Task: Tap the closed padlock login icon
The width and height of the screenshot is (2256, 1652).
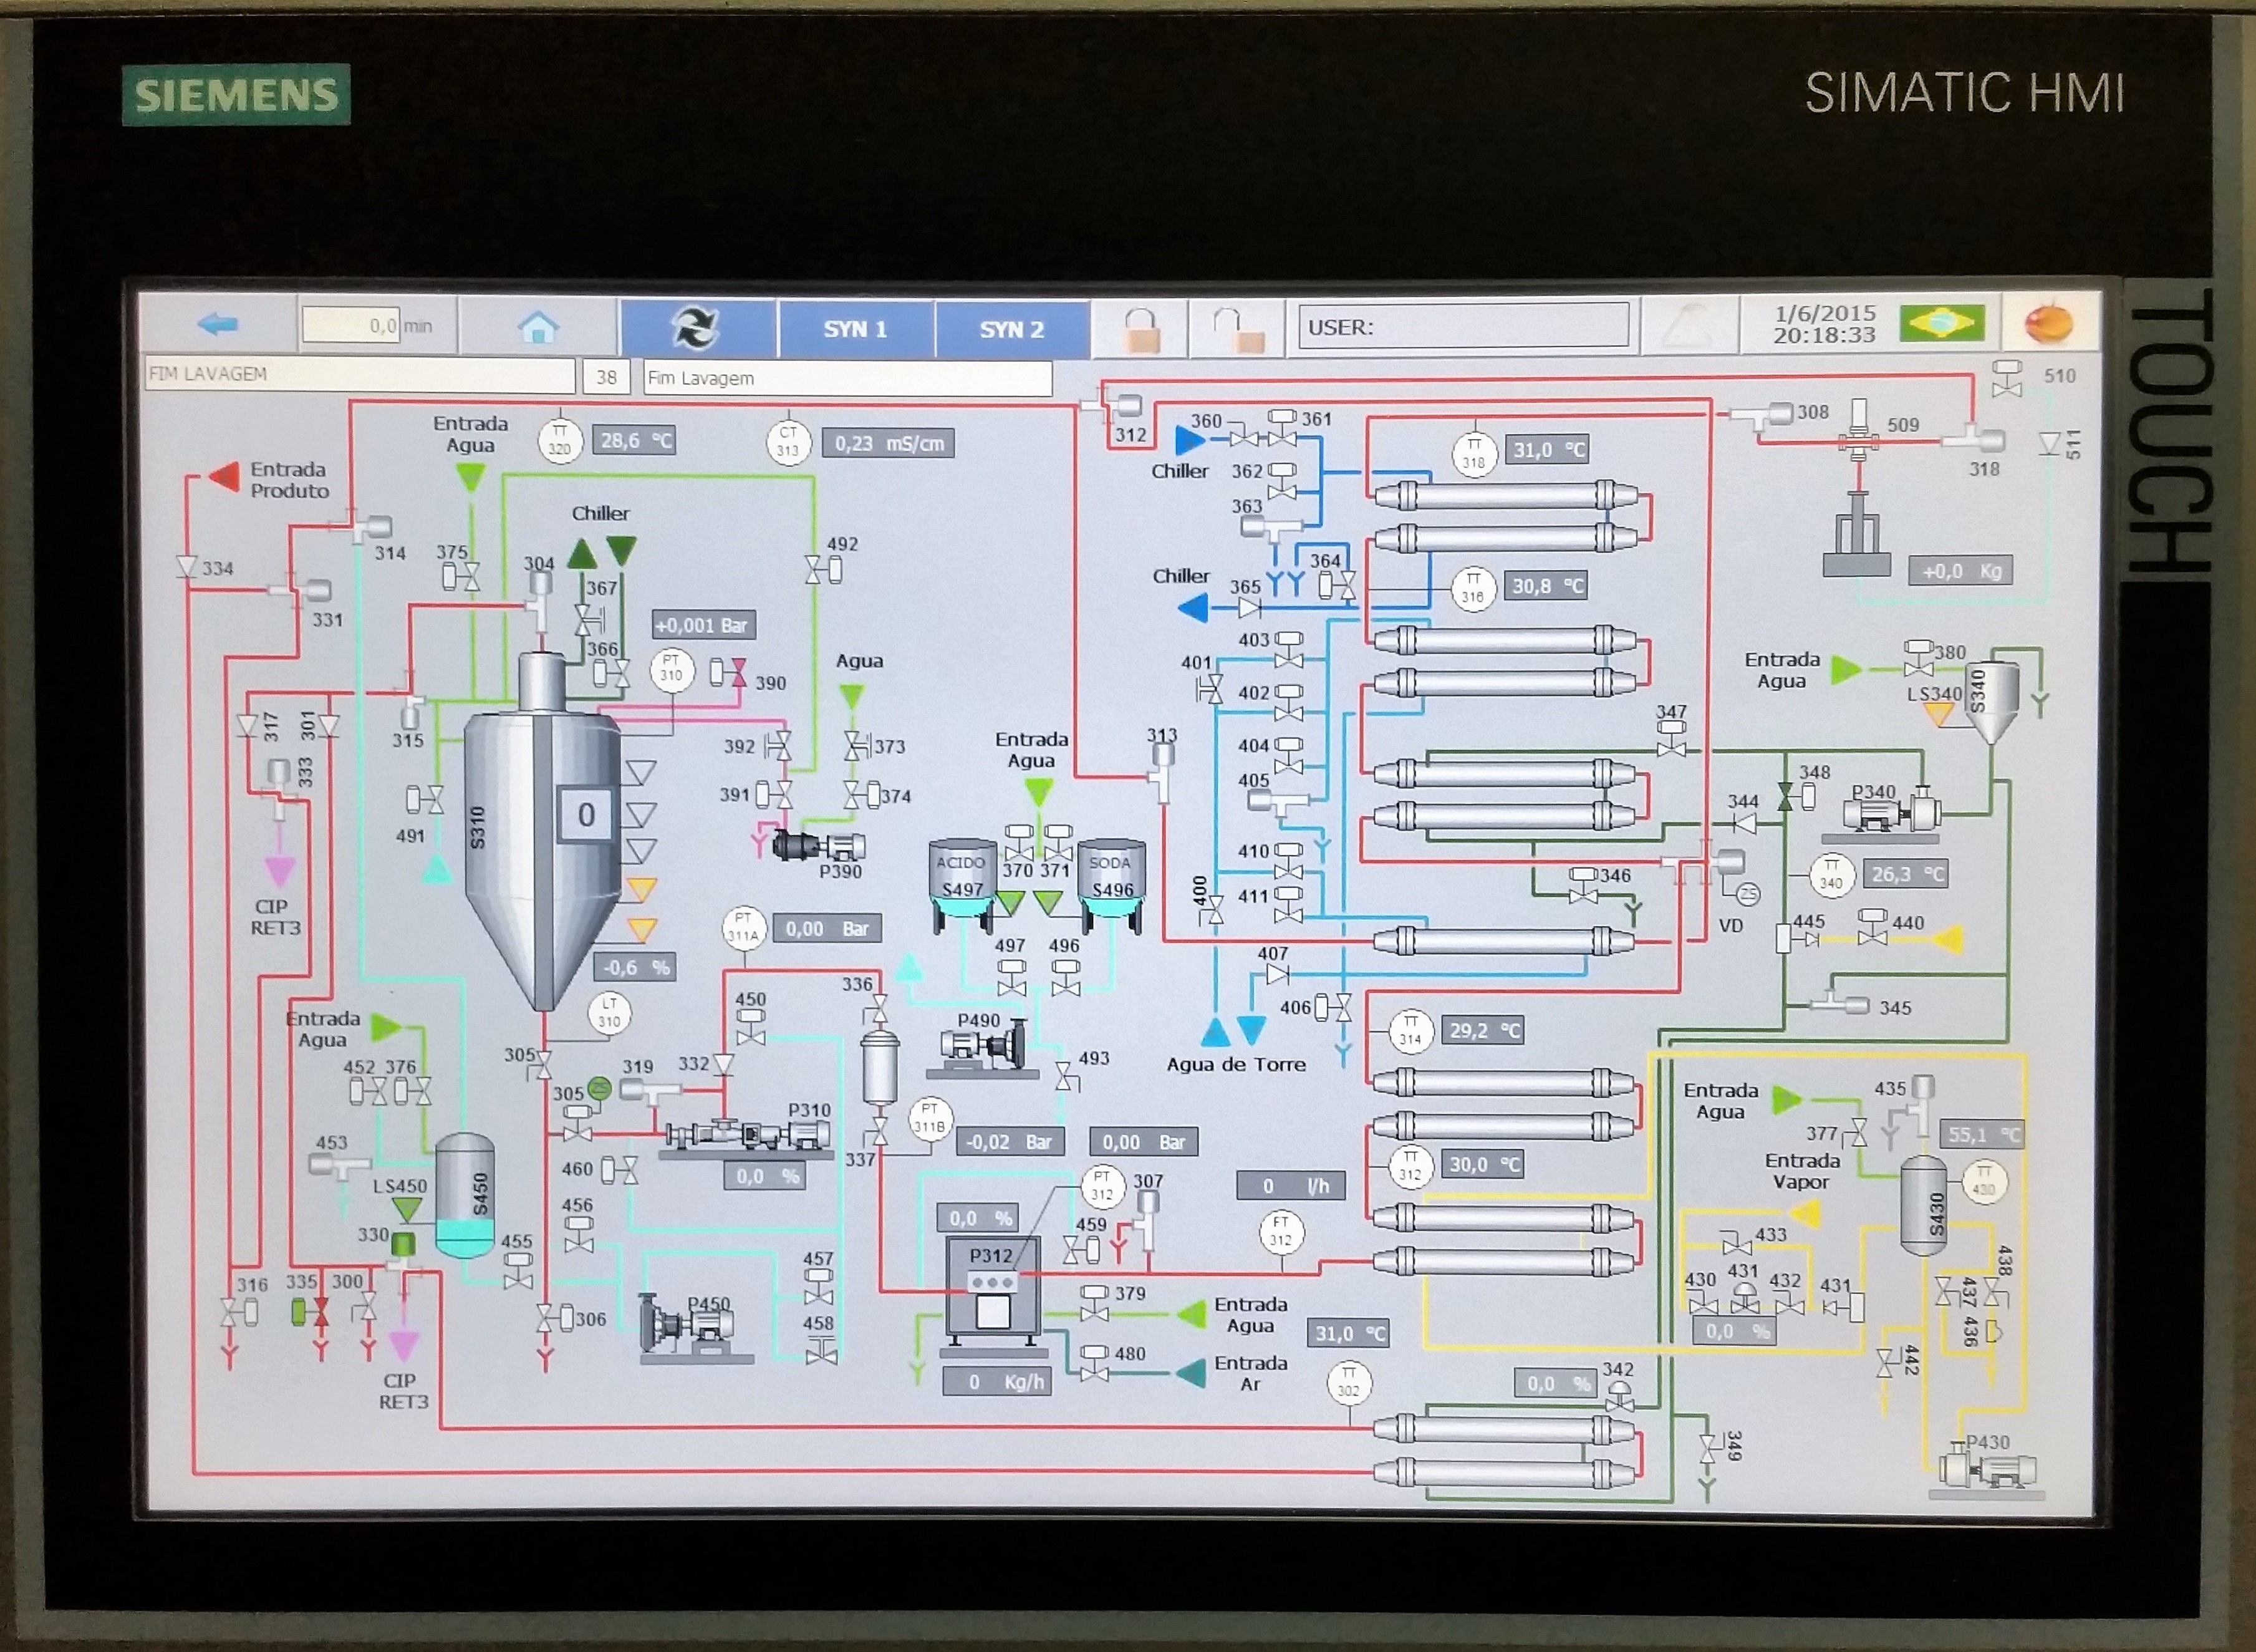Action: click(x=1142, y=330)
